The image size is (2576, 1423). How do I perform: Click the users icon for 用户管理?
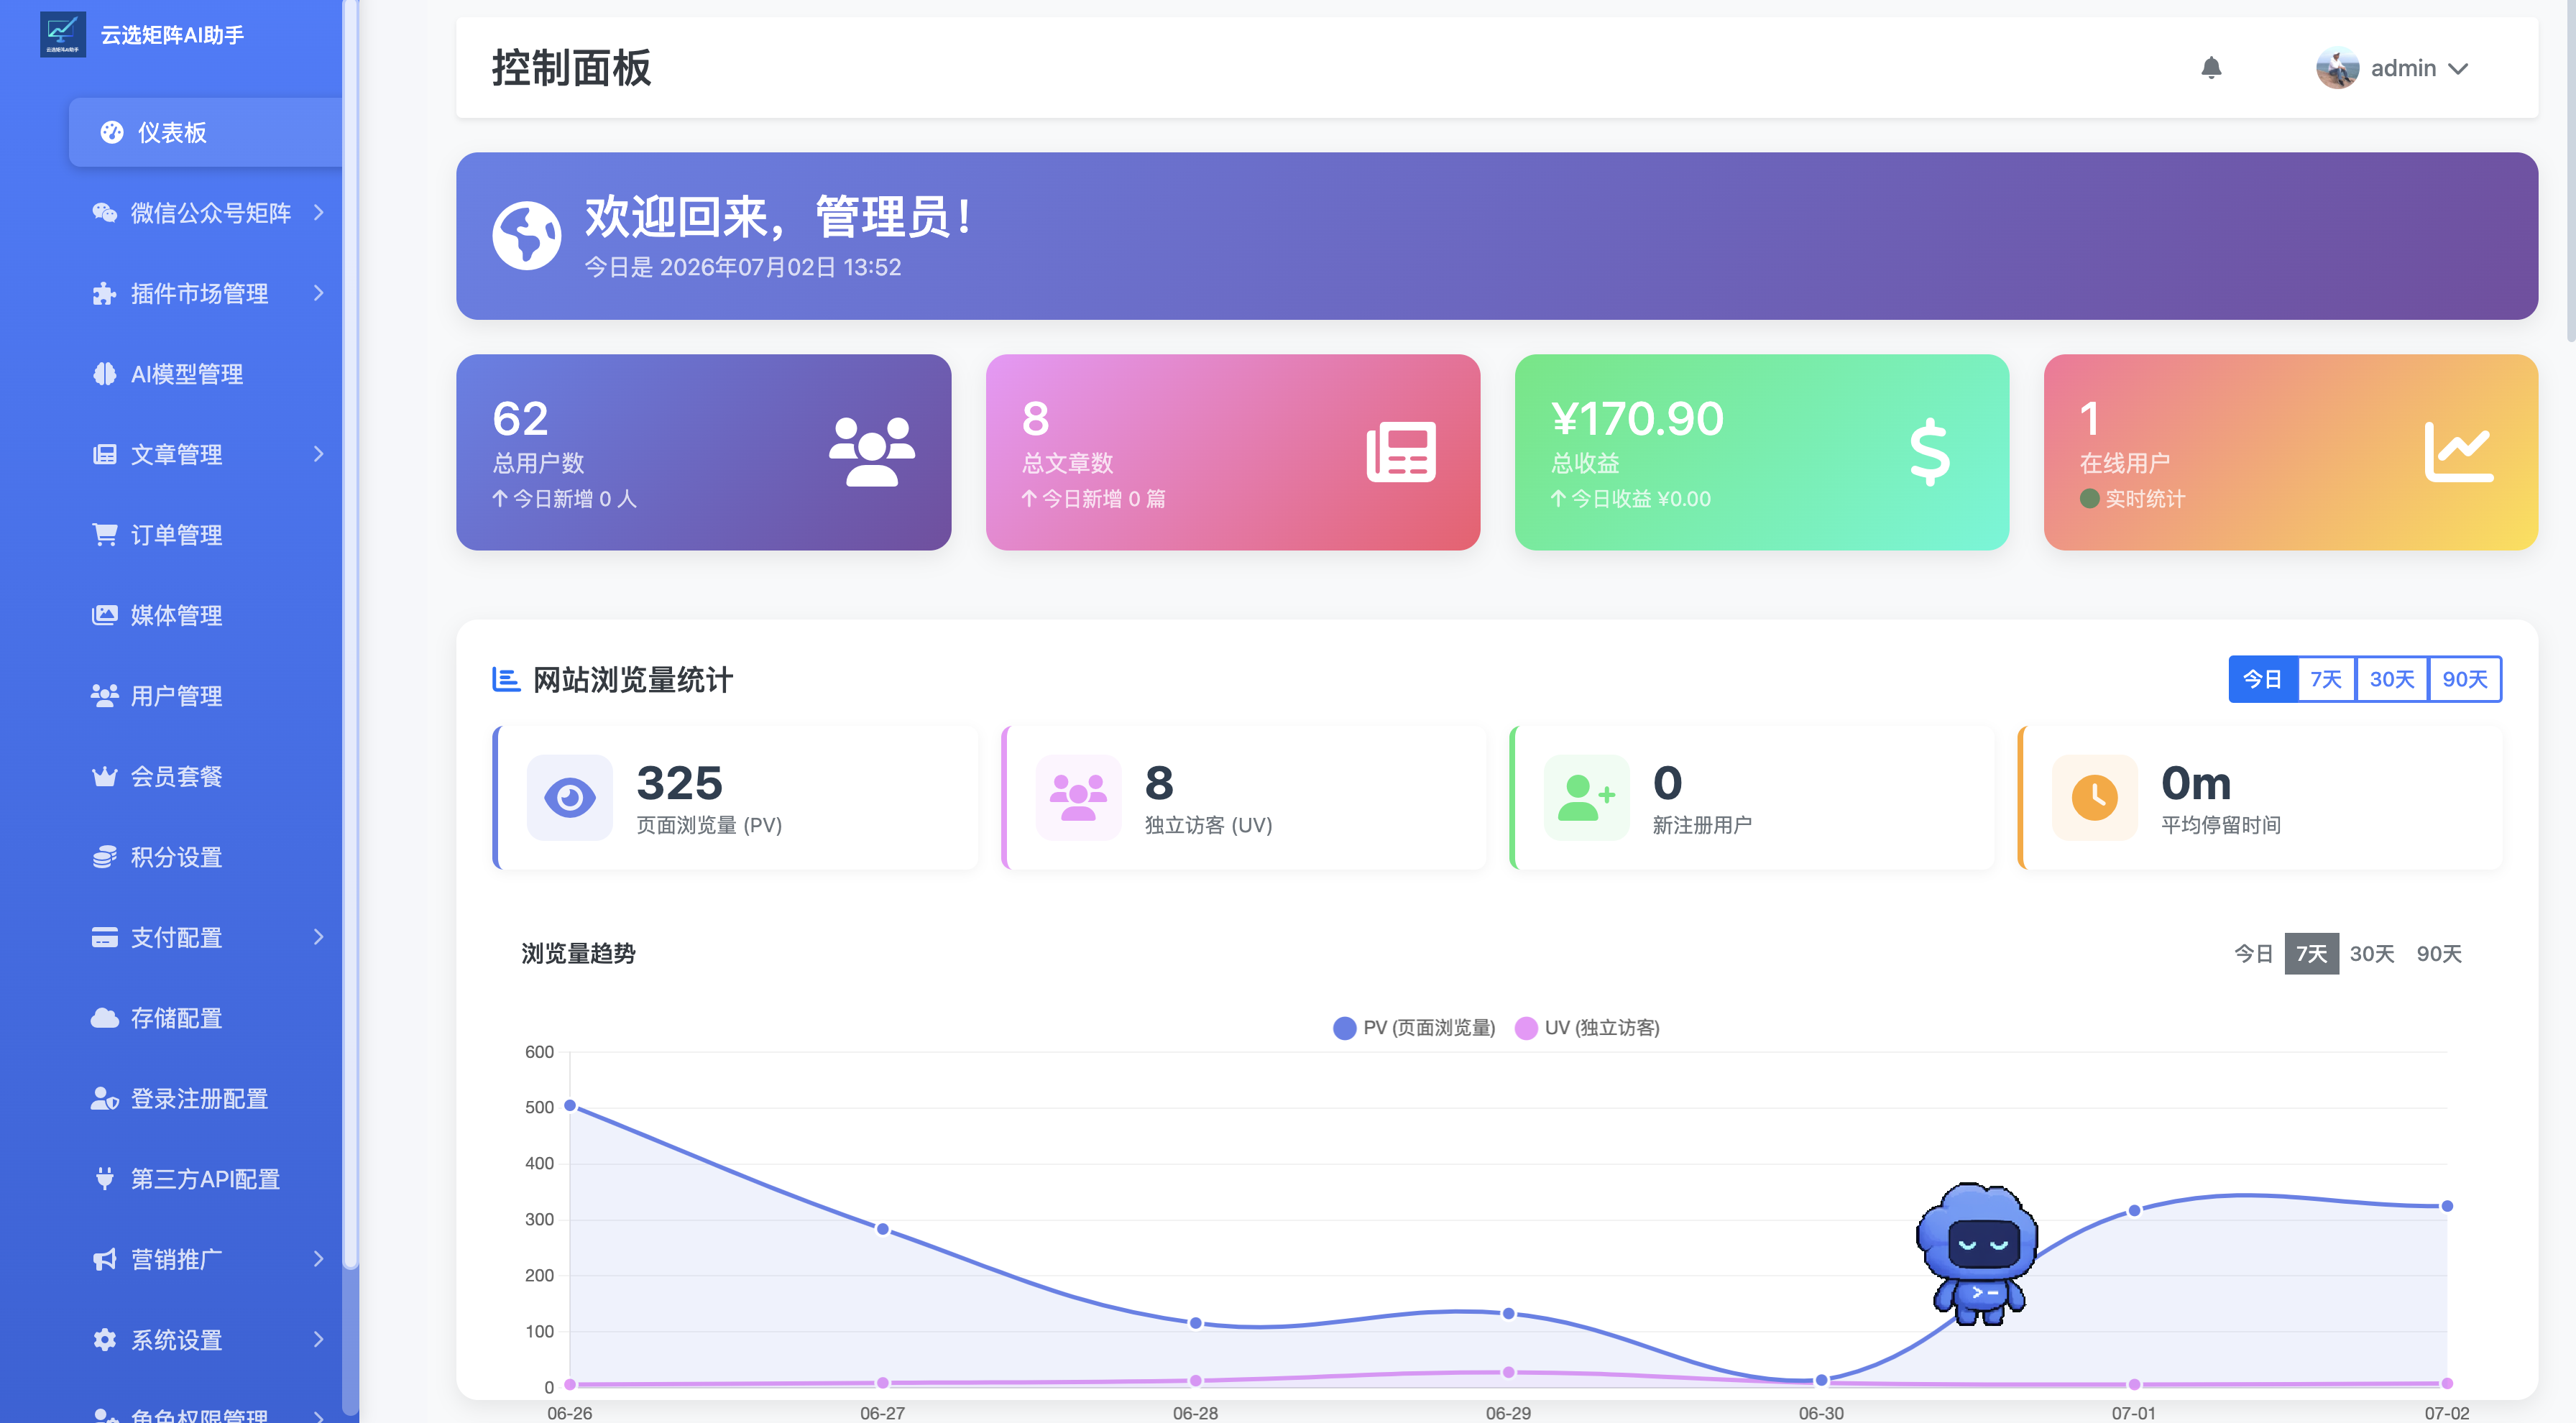104,695
